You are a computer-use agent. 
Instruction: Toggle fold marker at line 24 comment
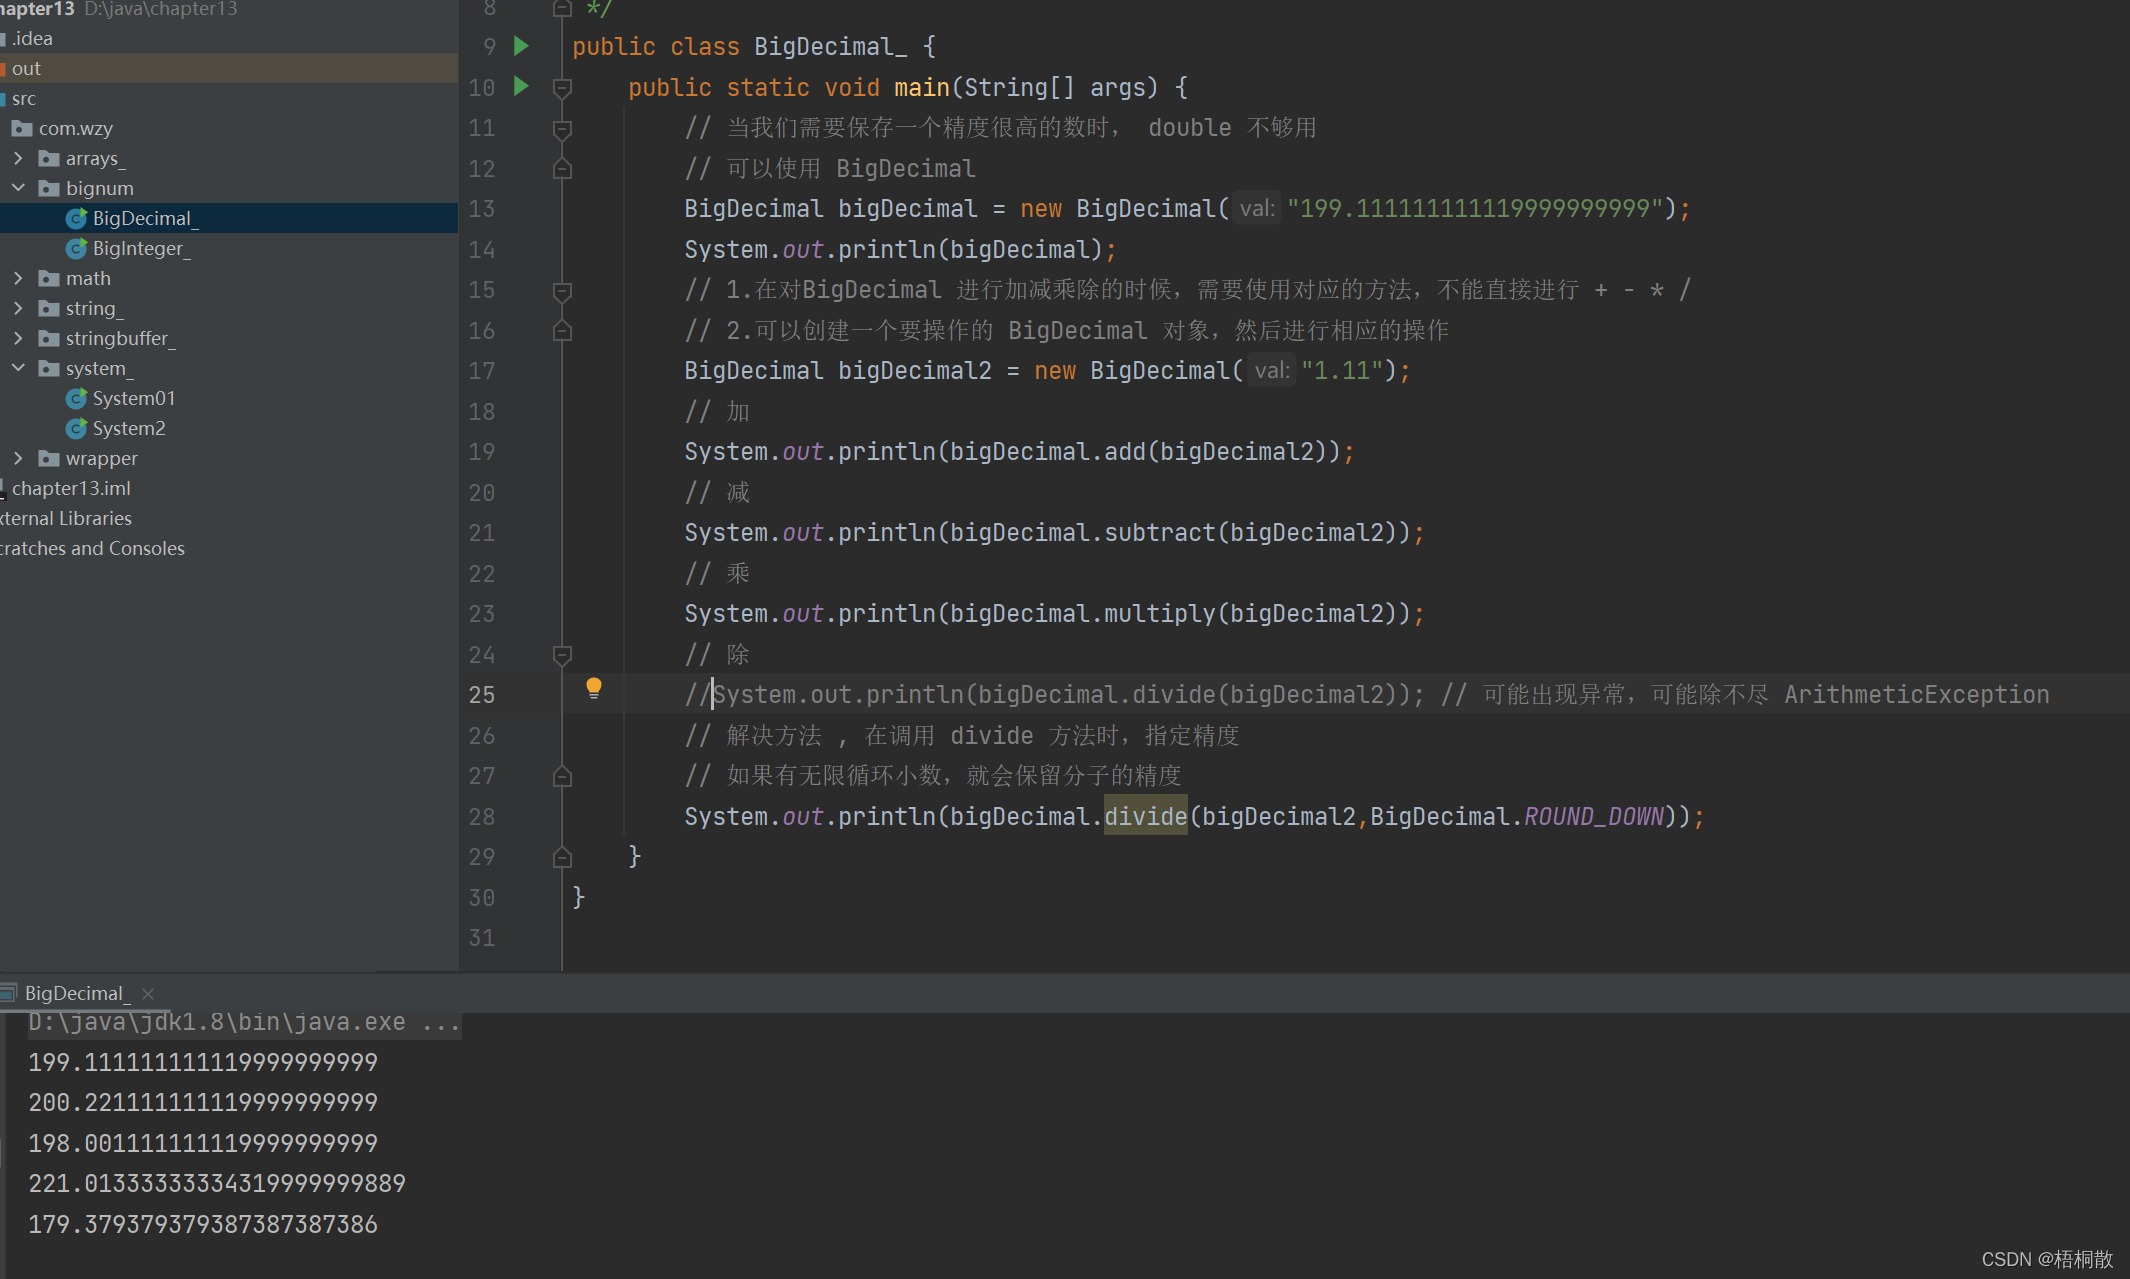coord(562,655)
